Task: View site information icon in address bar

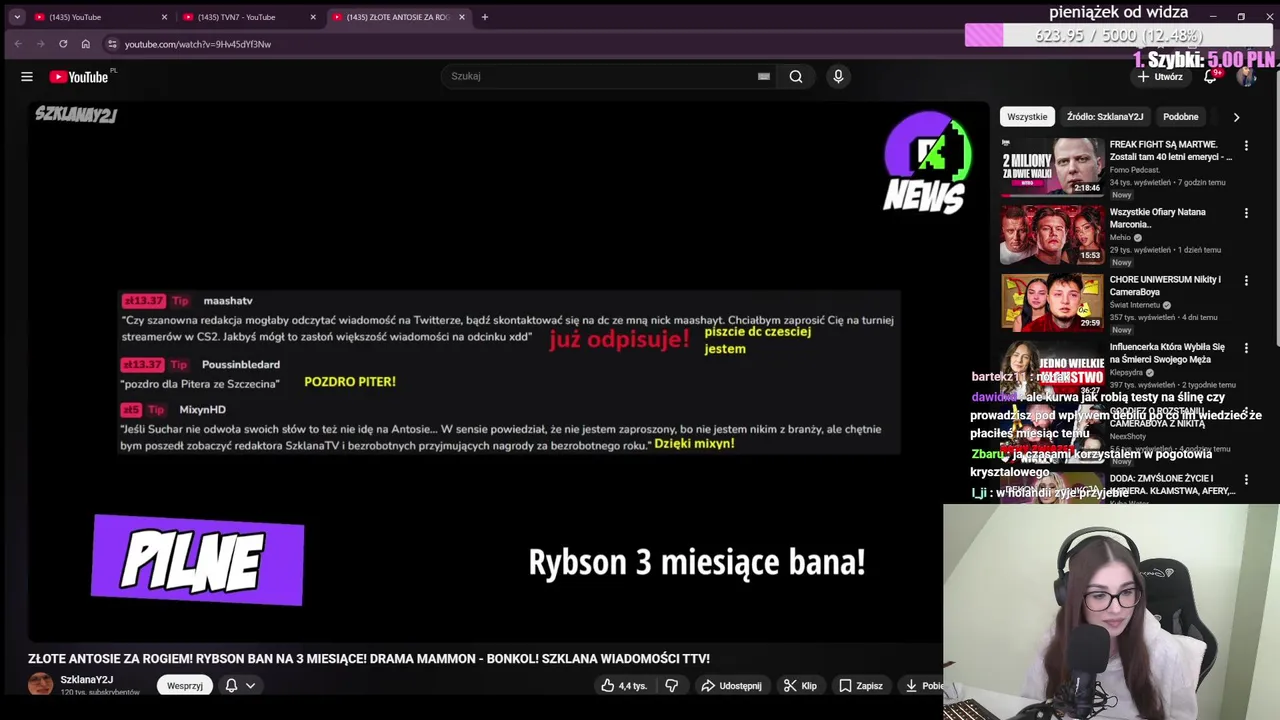Action: [x=112, y=44]
